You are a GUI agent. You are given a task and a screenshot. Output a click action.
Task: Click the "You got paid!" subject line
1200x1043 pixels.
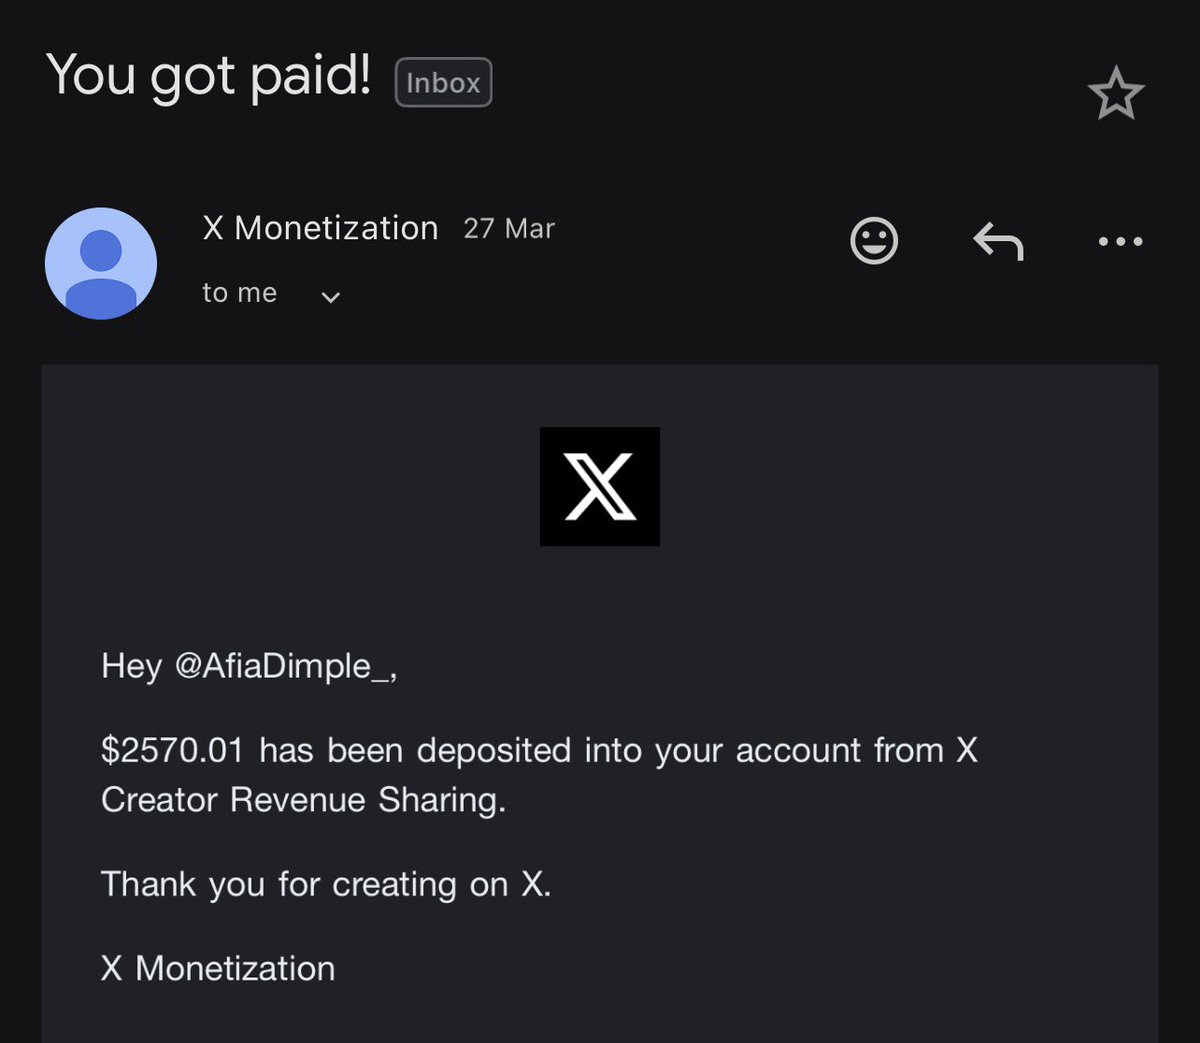coord(208,76)
